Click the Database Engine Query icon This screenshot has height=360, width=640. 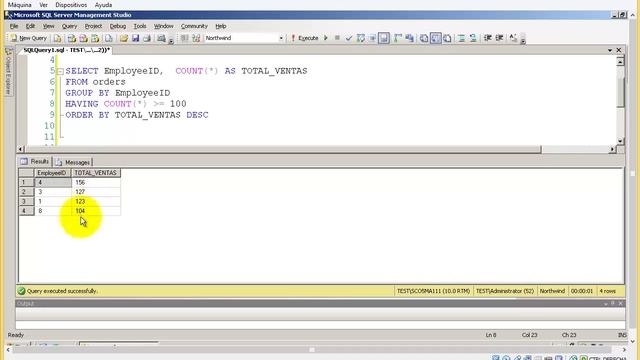click(58, 38)
